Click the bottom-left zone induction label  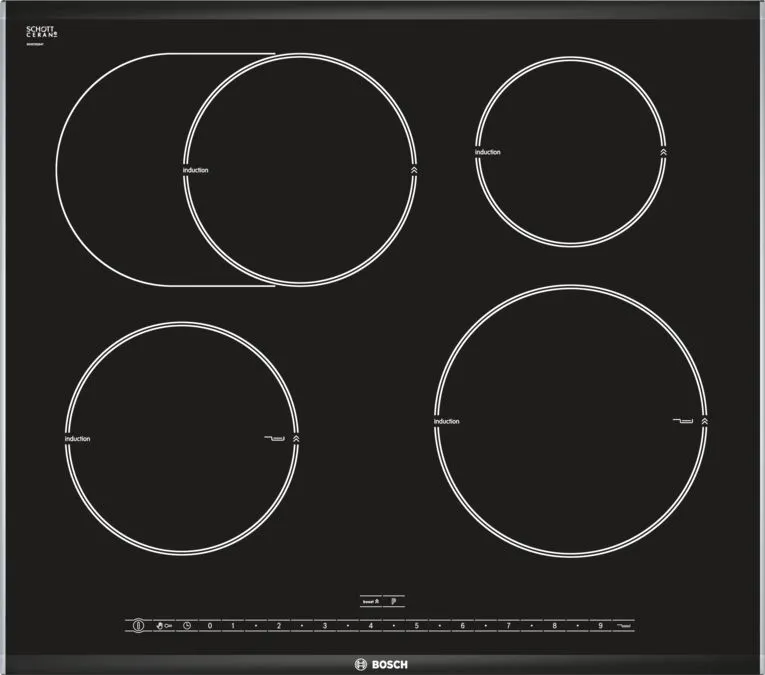coord(78,439)
